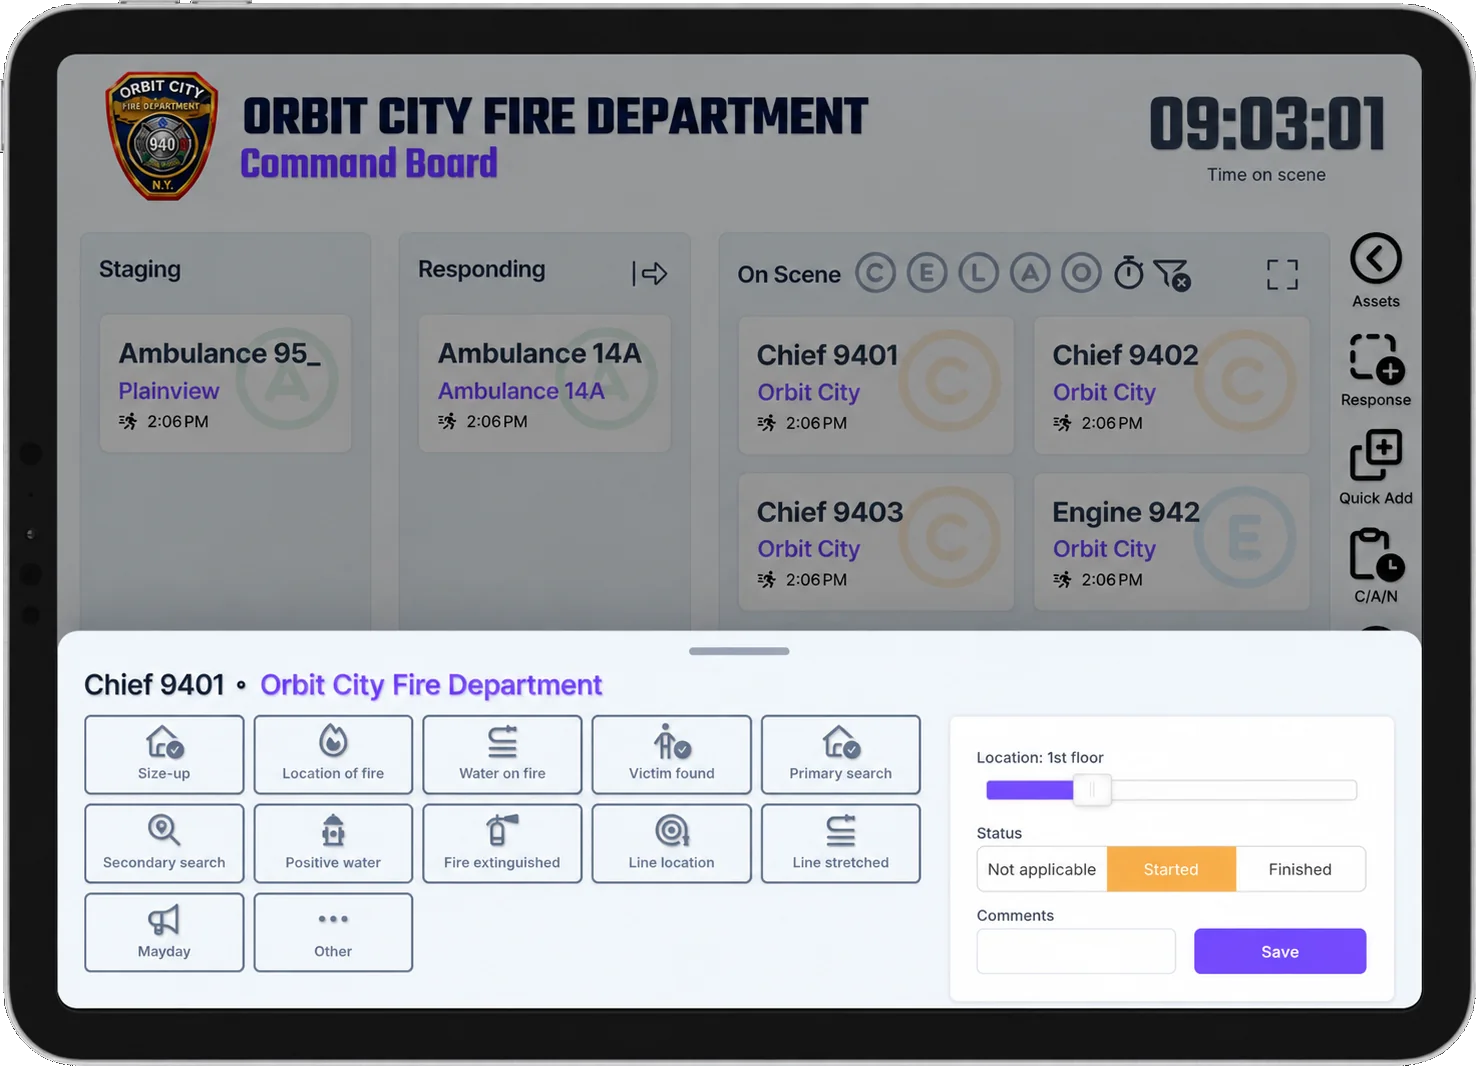The height and width of the screenshot is (1066, 1476).
Task: Select the Other benchmark option
Action: click(x=333, y=933)
